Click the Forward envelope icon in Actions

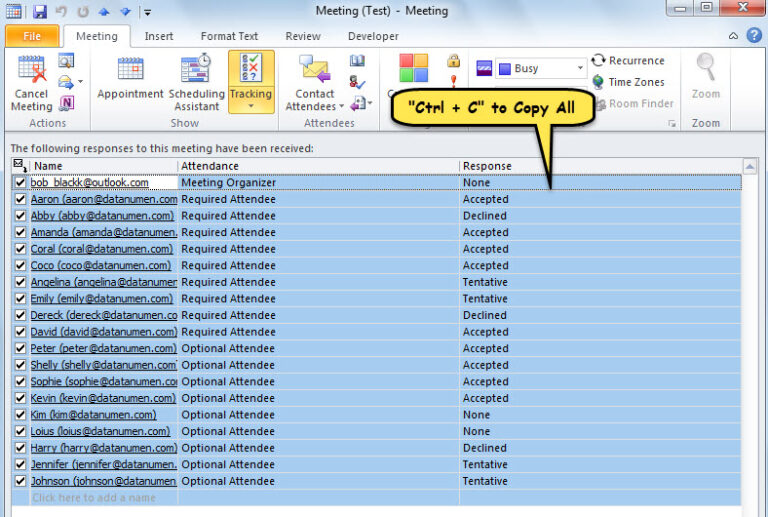pyautogui.click(x=66, y=82)
